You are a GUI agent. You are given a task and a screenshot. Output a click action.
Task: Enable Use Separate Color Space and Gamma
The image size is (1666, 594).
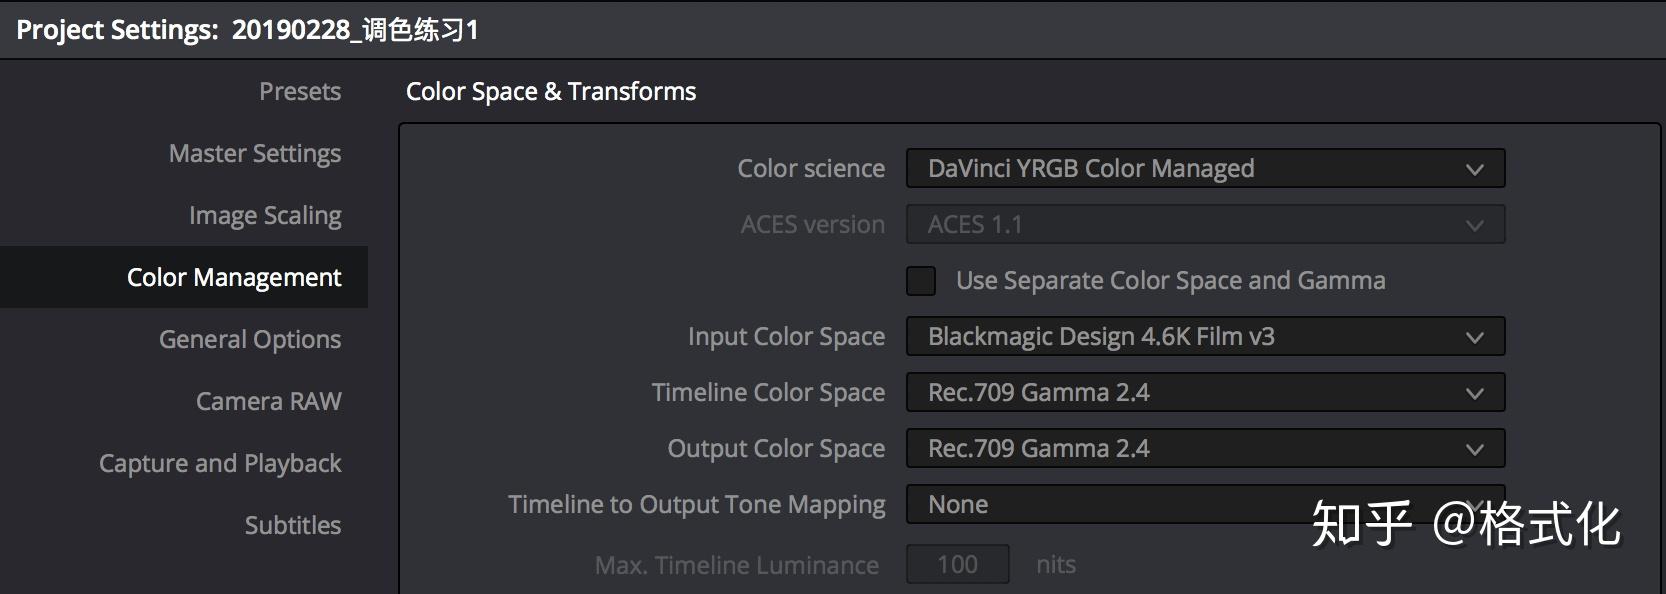[x=921, y=281]
